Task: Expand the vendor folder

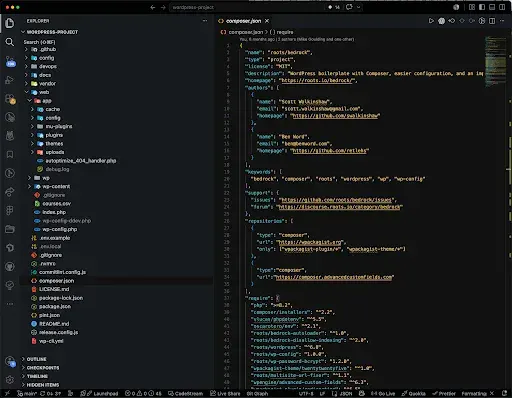Action: [x=47, y=84]
